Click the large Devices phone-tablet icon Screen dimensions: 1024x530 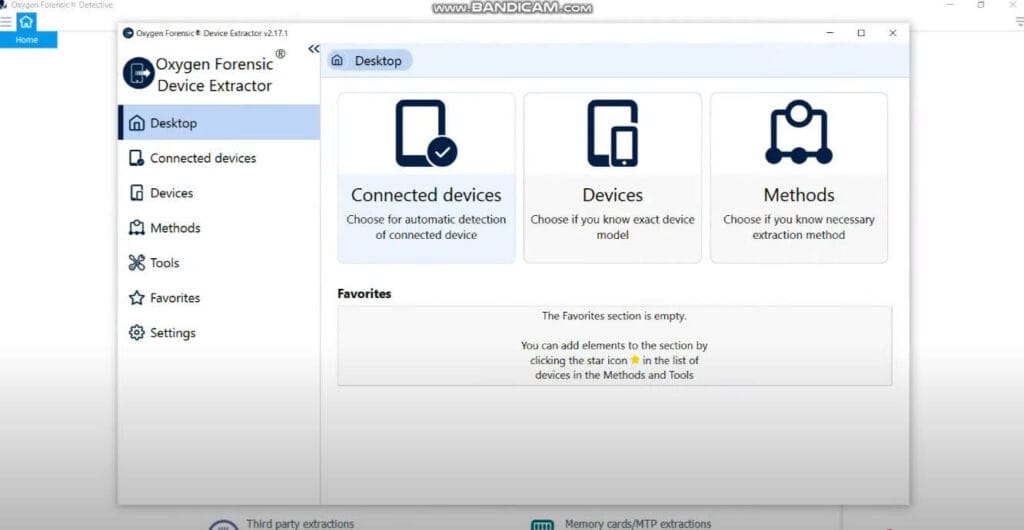click(x=613, y=134)
